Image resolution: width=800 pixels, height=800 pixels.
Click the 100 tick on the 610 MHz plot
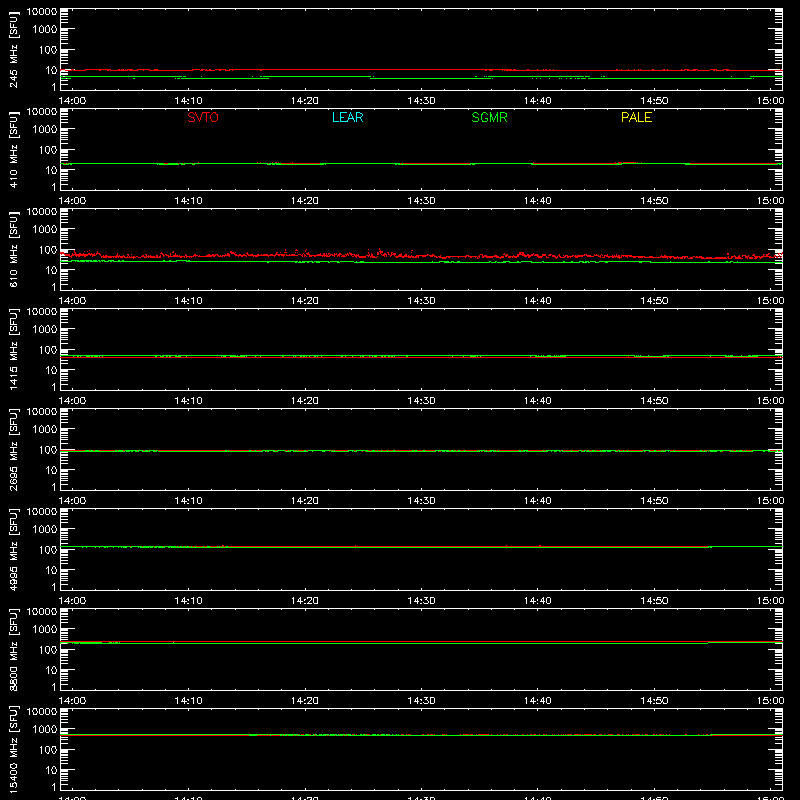click(48, 250)
